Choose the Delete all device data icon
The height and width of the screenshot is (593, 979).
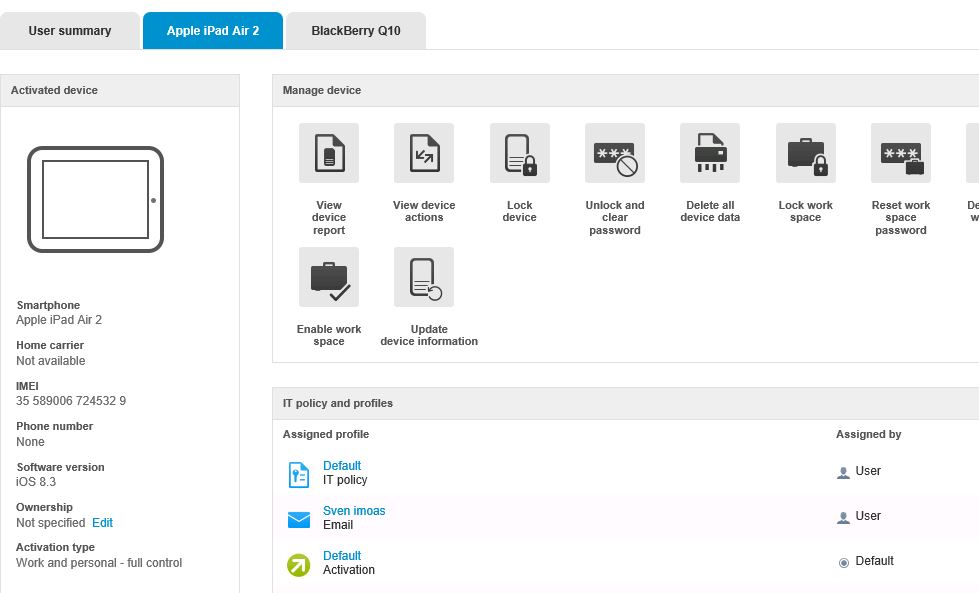click(710, 153)
